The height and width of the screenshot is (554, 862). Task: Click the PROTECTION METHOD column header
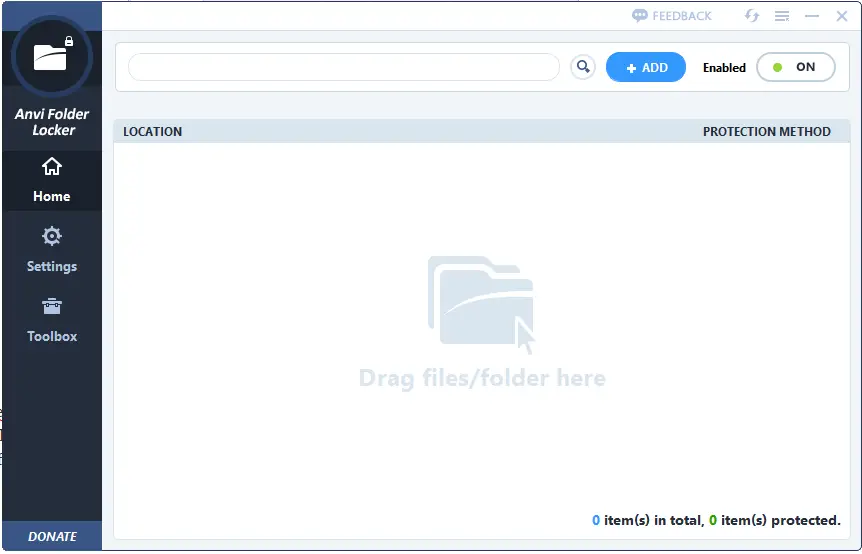[766, 131]
